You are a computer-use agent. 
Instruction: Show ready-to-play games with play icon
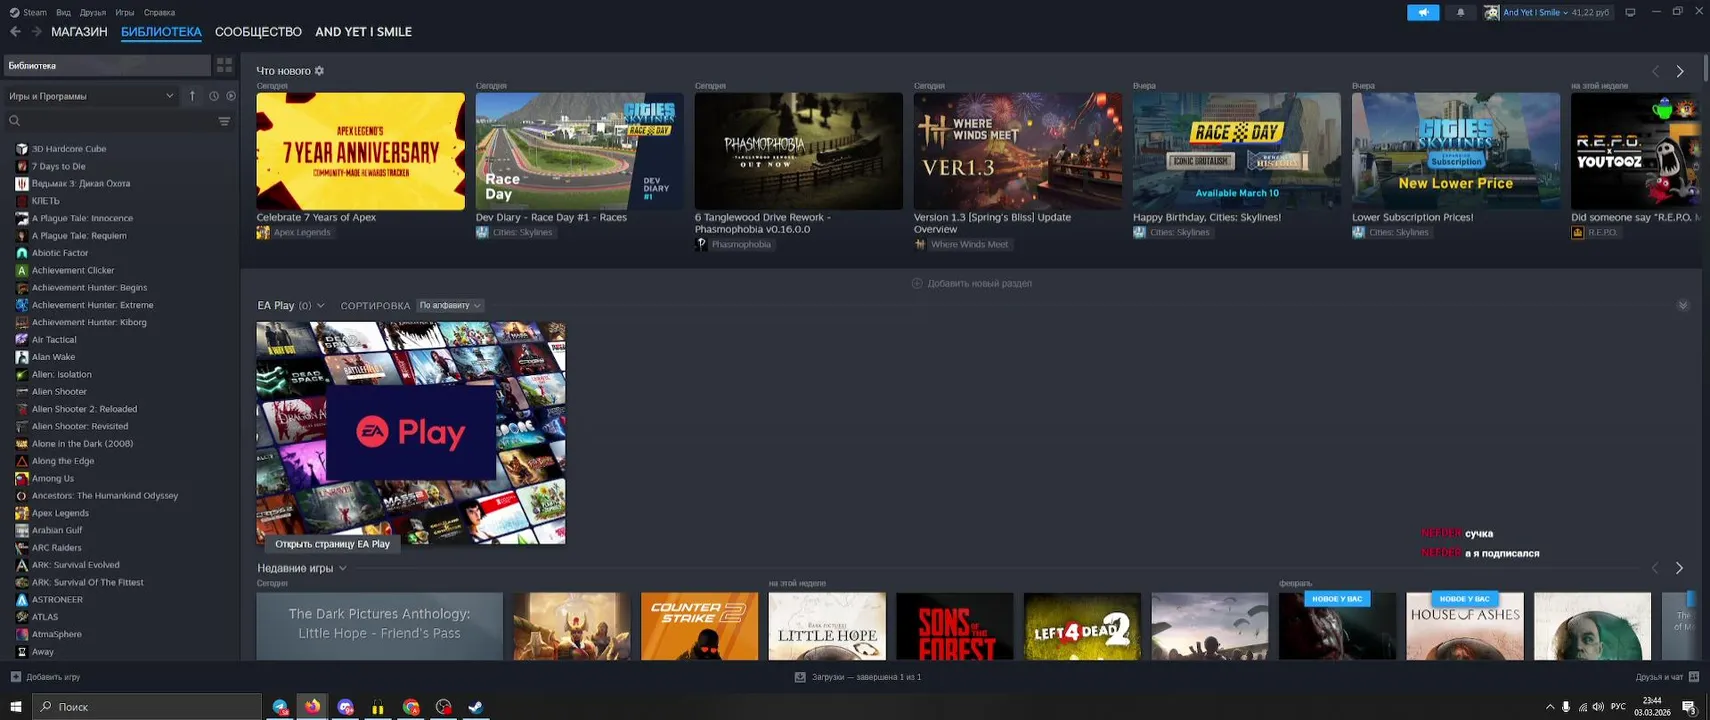231,96
